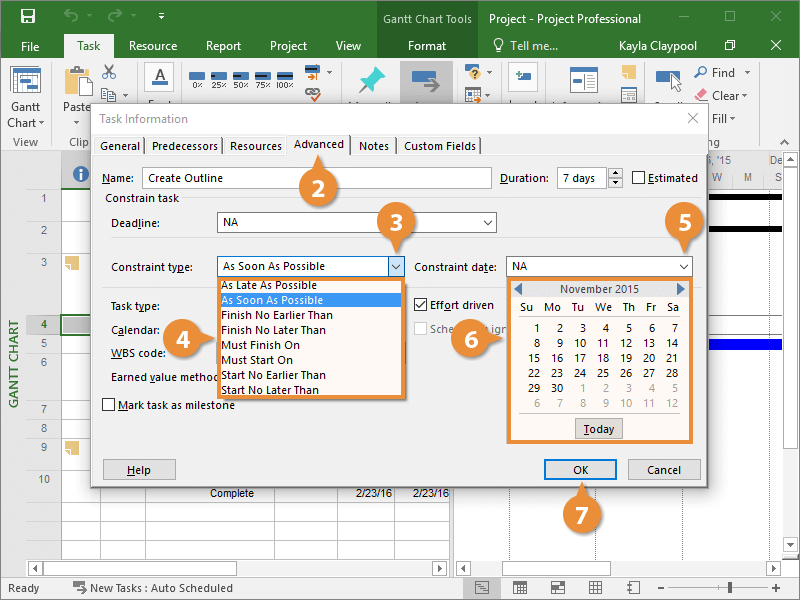800x600 pixels.
Task: Open the Resource ribbon tab
Action: 153,46
